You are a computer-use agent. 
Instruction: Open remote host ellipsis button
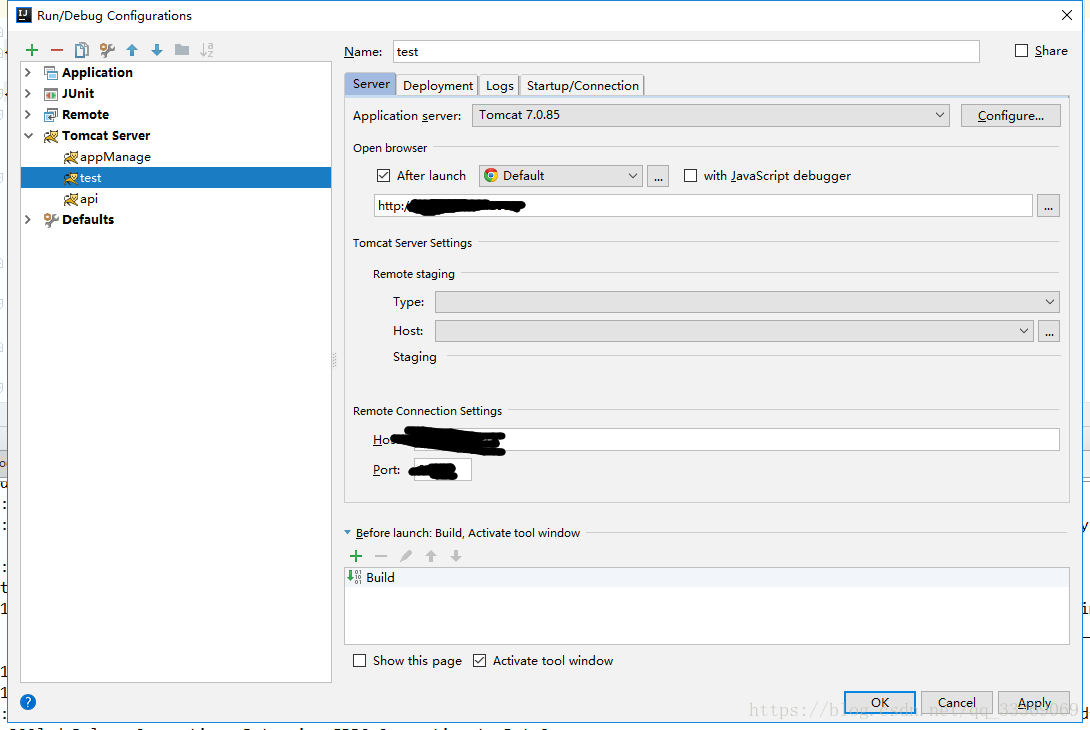pyautogui.click(x=1049, y=331)
